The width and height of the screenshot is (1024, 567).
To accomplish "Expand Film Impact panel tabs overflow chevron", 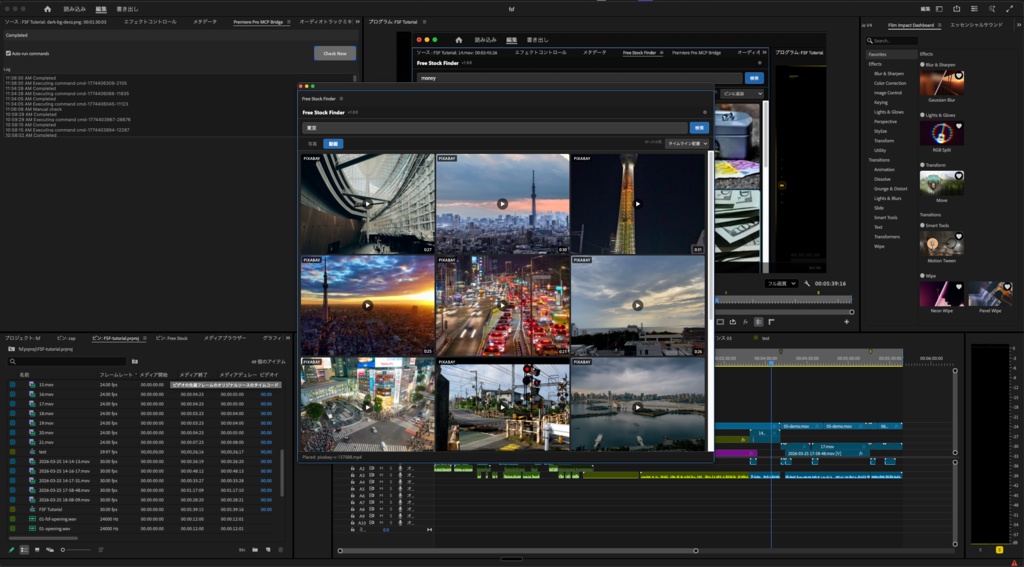I will [1018, 25].
